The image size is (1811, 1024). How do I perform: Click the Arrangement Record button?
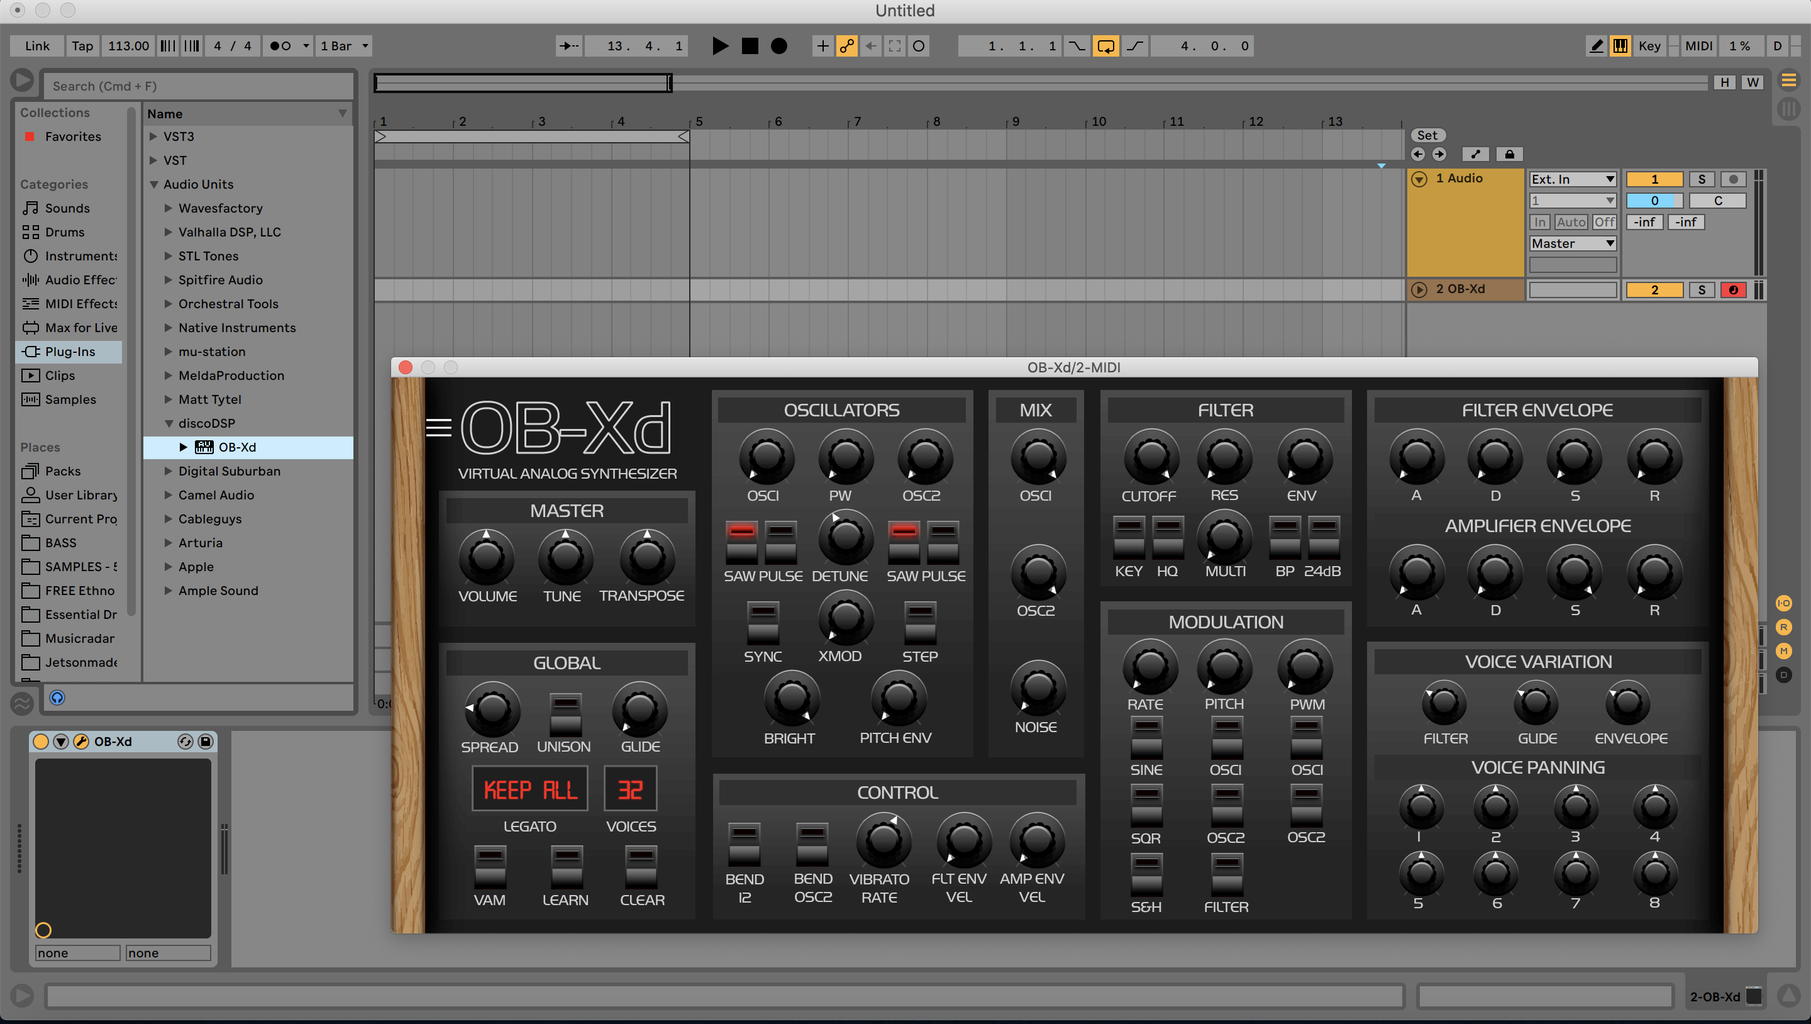click(x=779, y=46)
